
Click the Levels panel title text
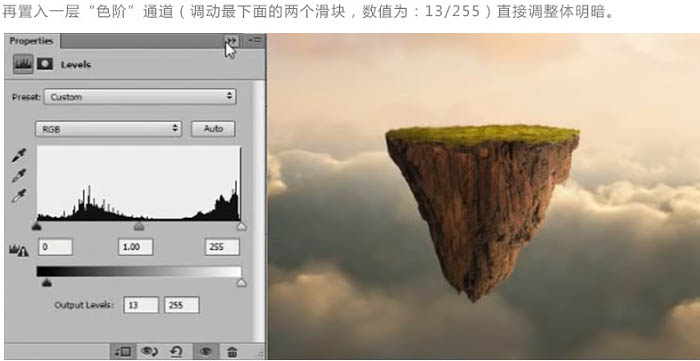[x=75, y=65]
